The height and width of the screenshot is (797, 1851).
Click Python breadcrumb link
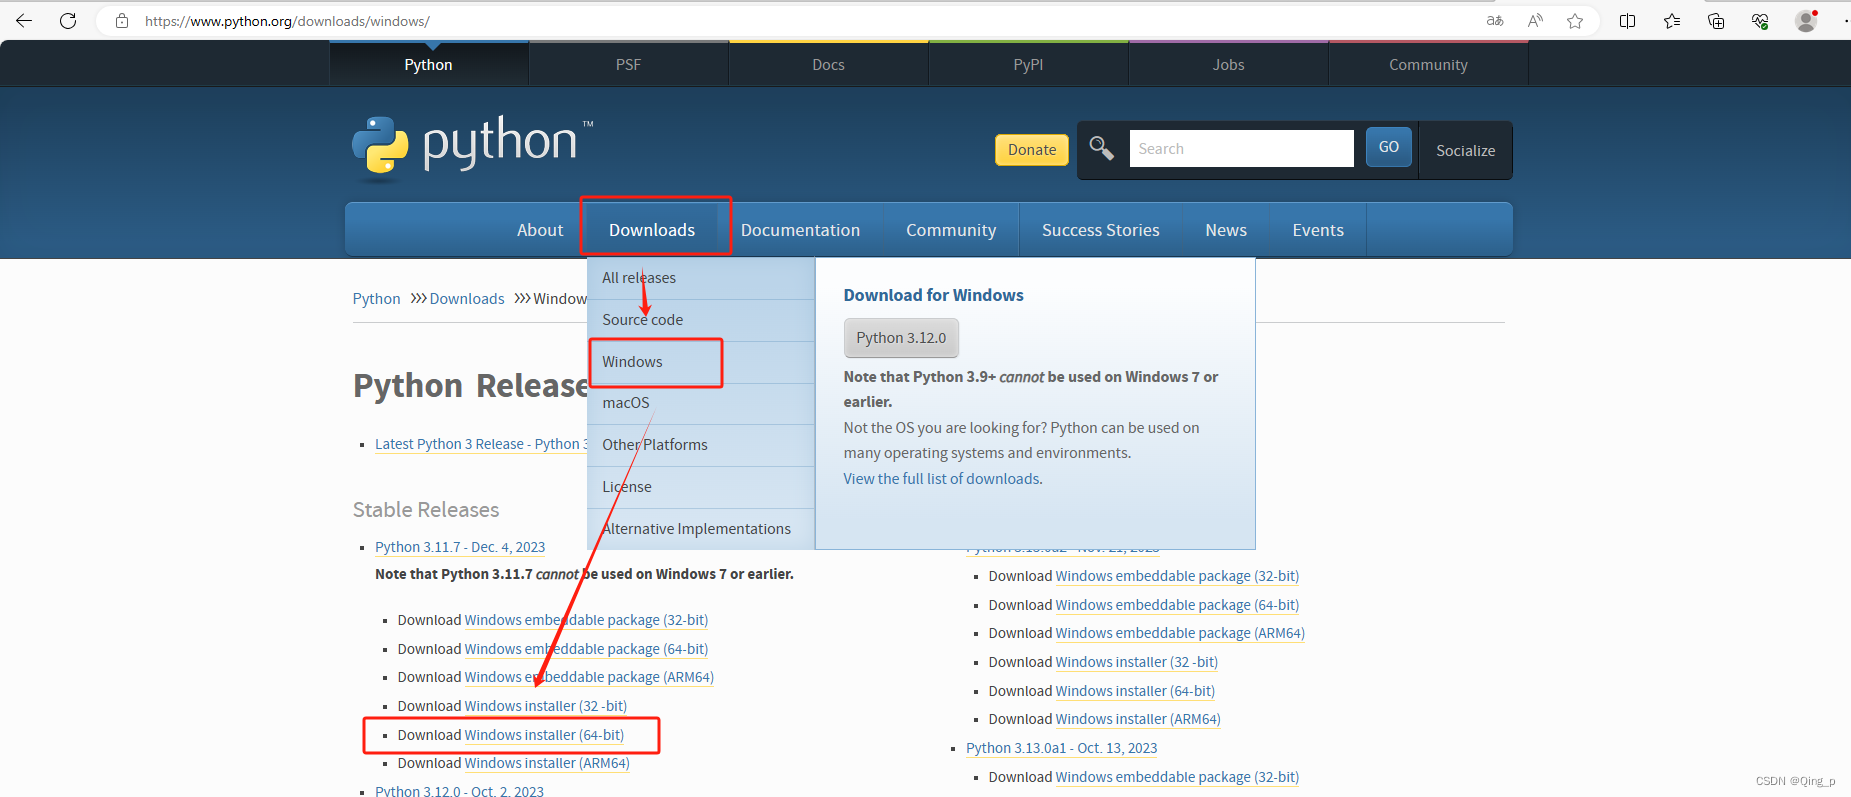(x=376, y=299)
